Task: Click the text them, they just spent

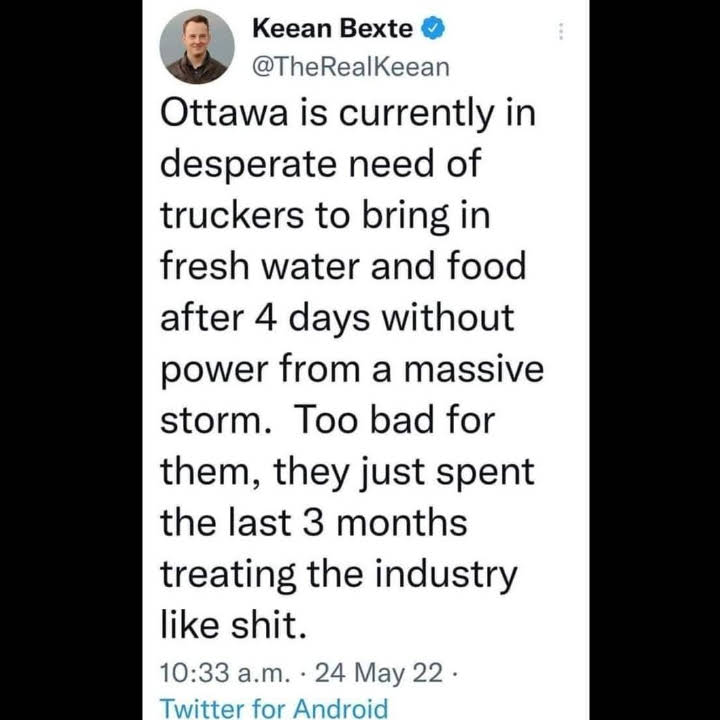Action: point(348,471)
